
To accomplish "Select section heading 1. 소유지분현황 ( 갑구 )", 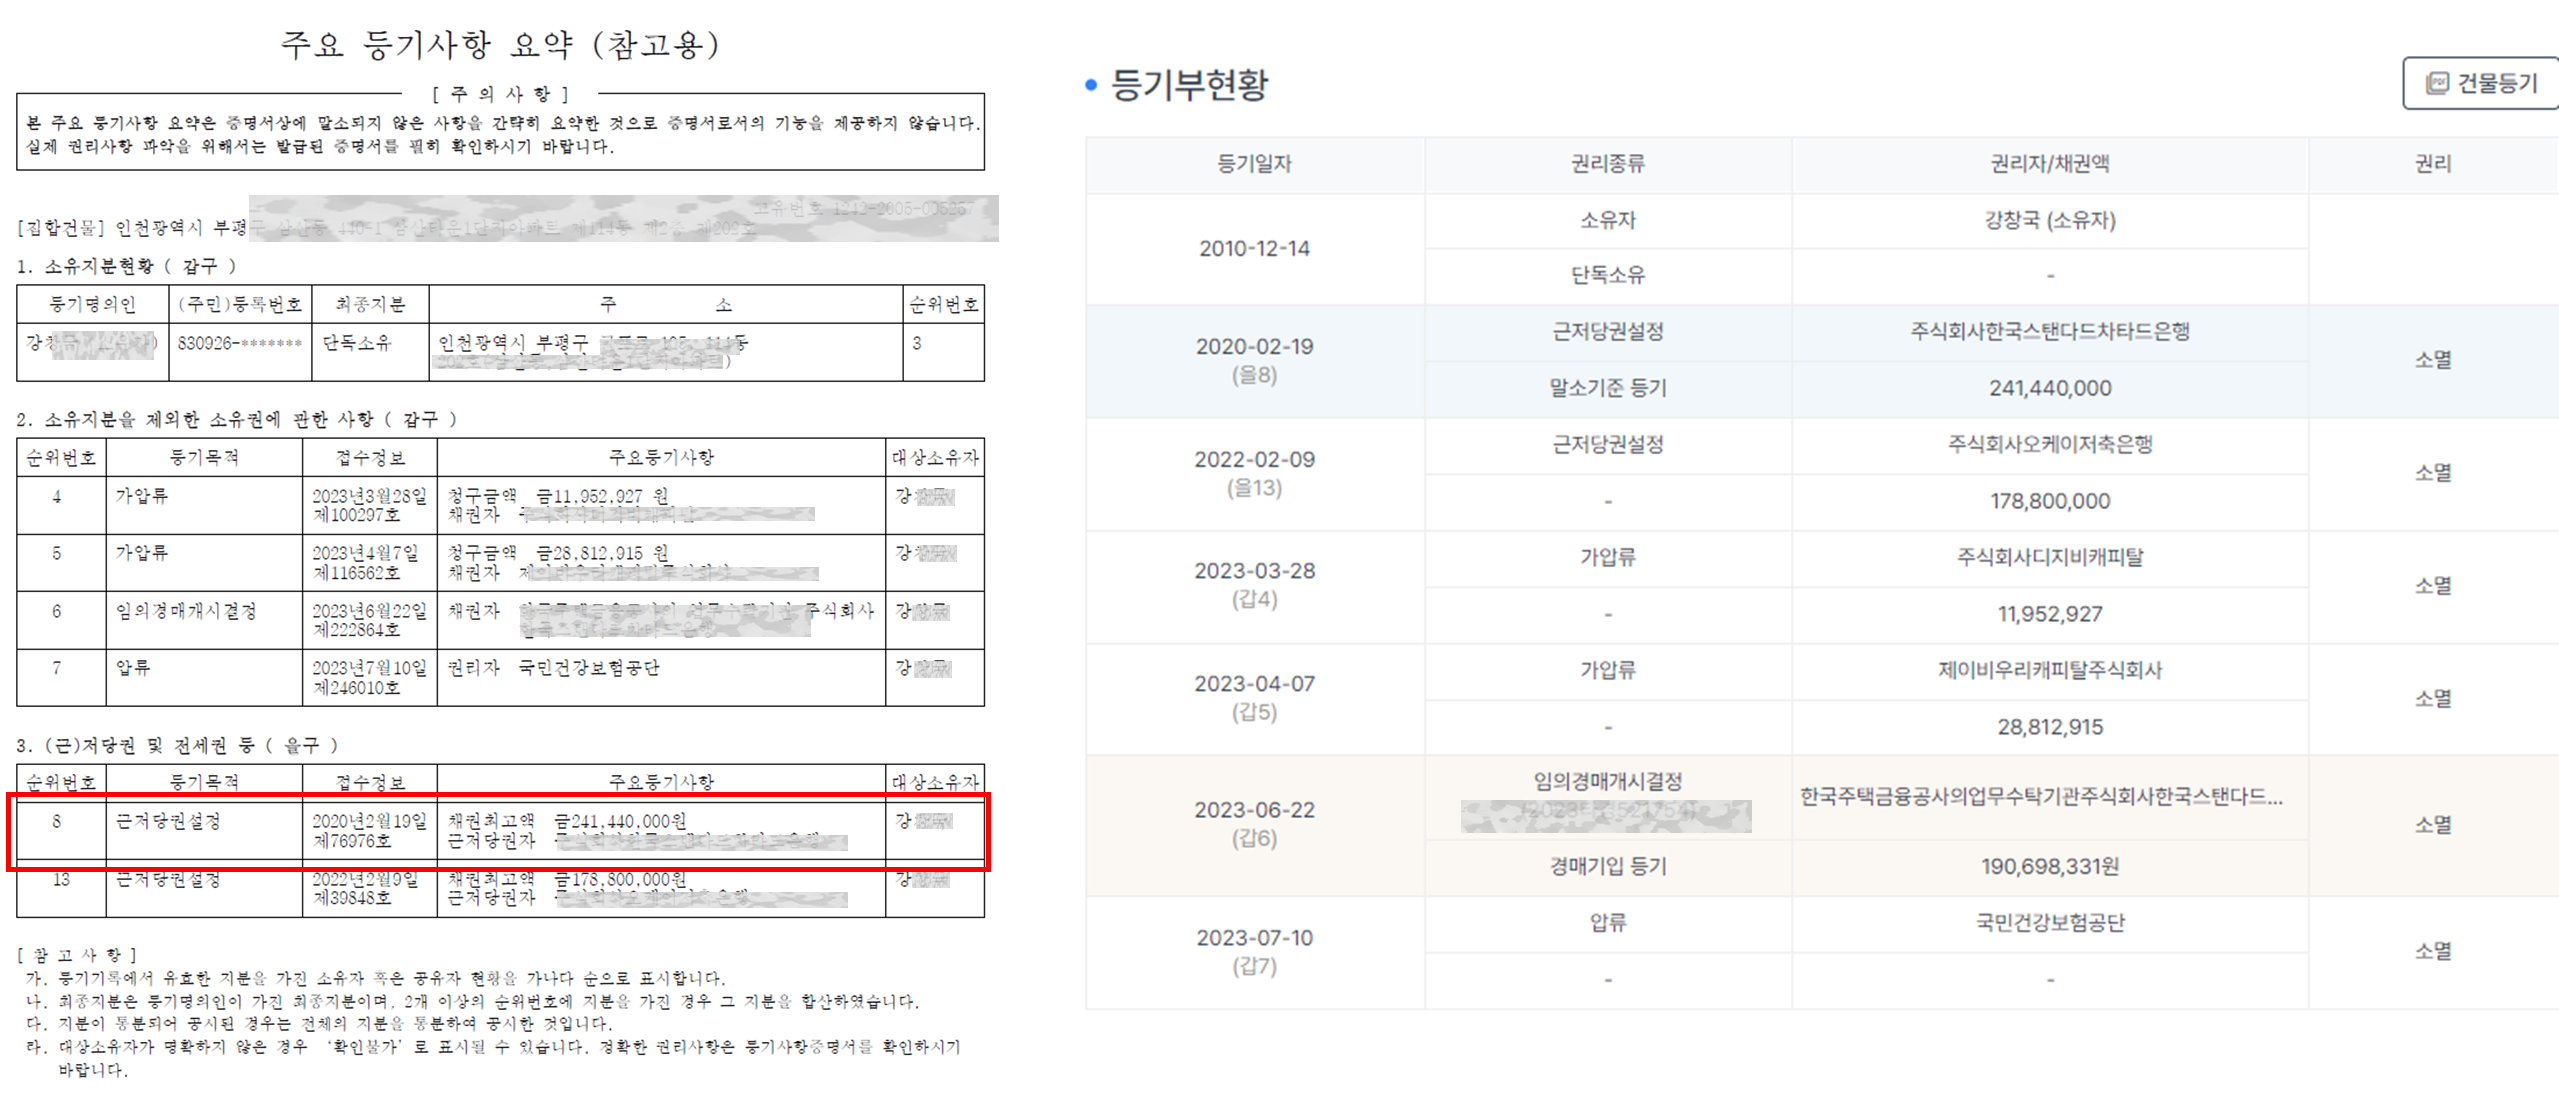I will [x=126, y=266].
